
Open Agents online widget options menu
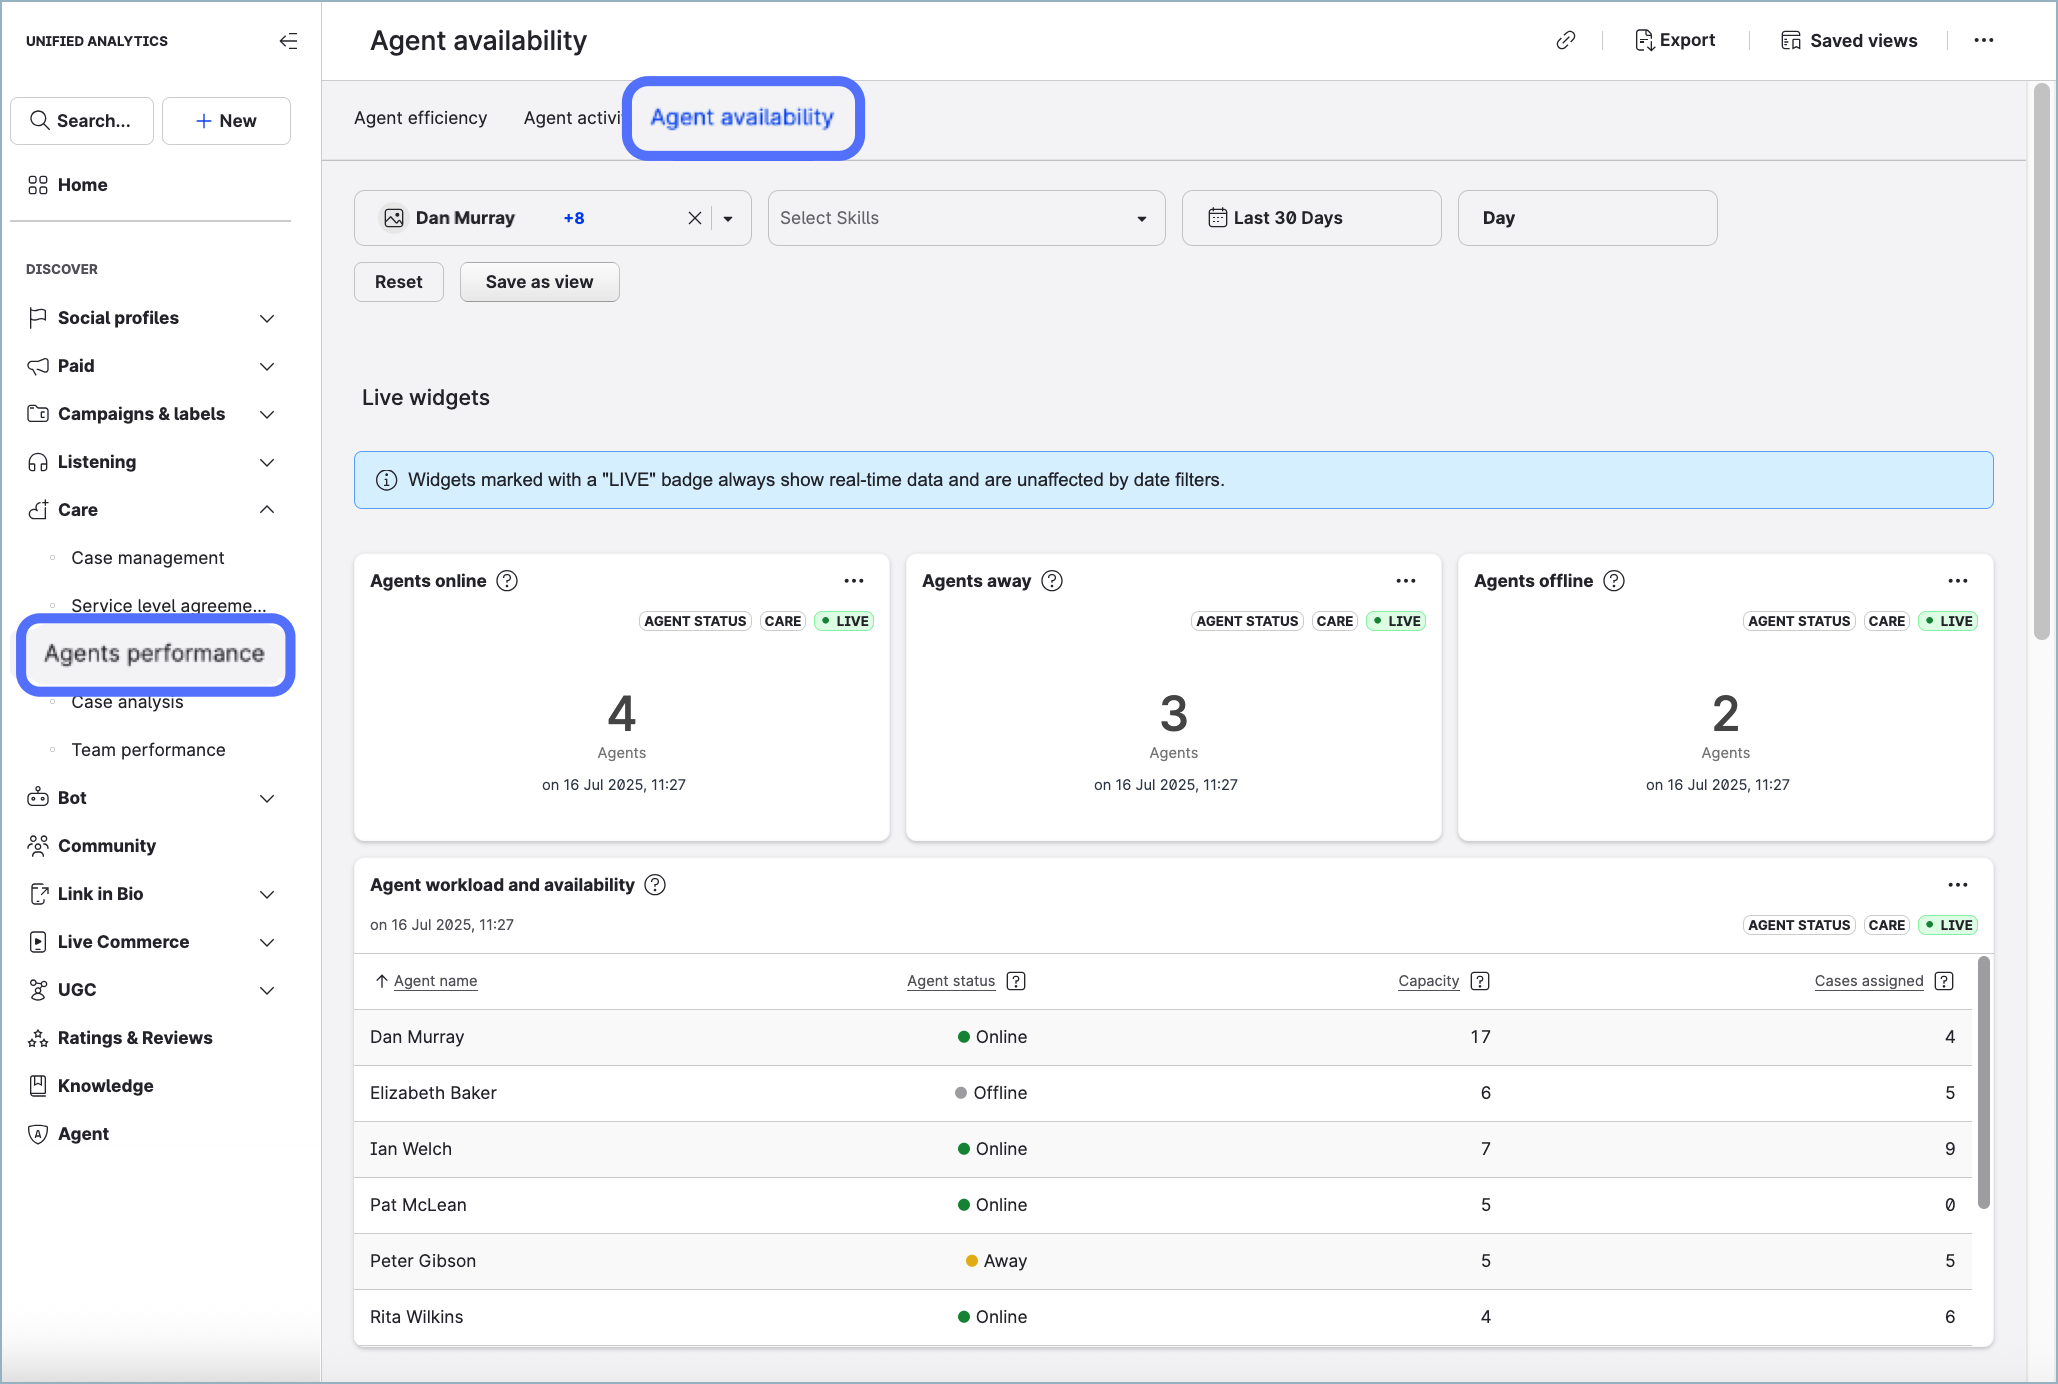coord(853,581)
